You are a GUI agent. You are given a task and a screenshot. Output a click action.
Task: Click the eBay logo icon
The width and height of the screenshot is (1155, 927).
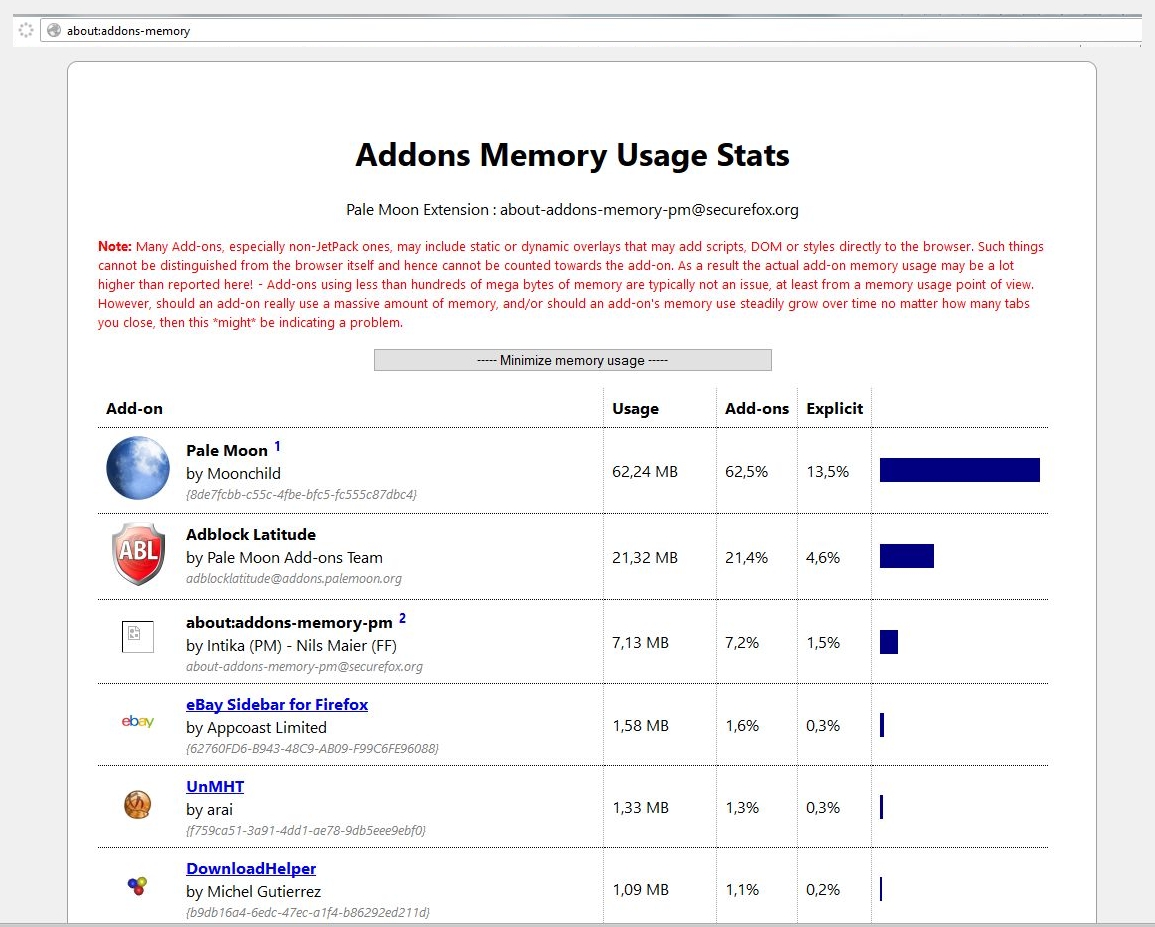[x=138, y=721]
